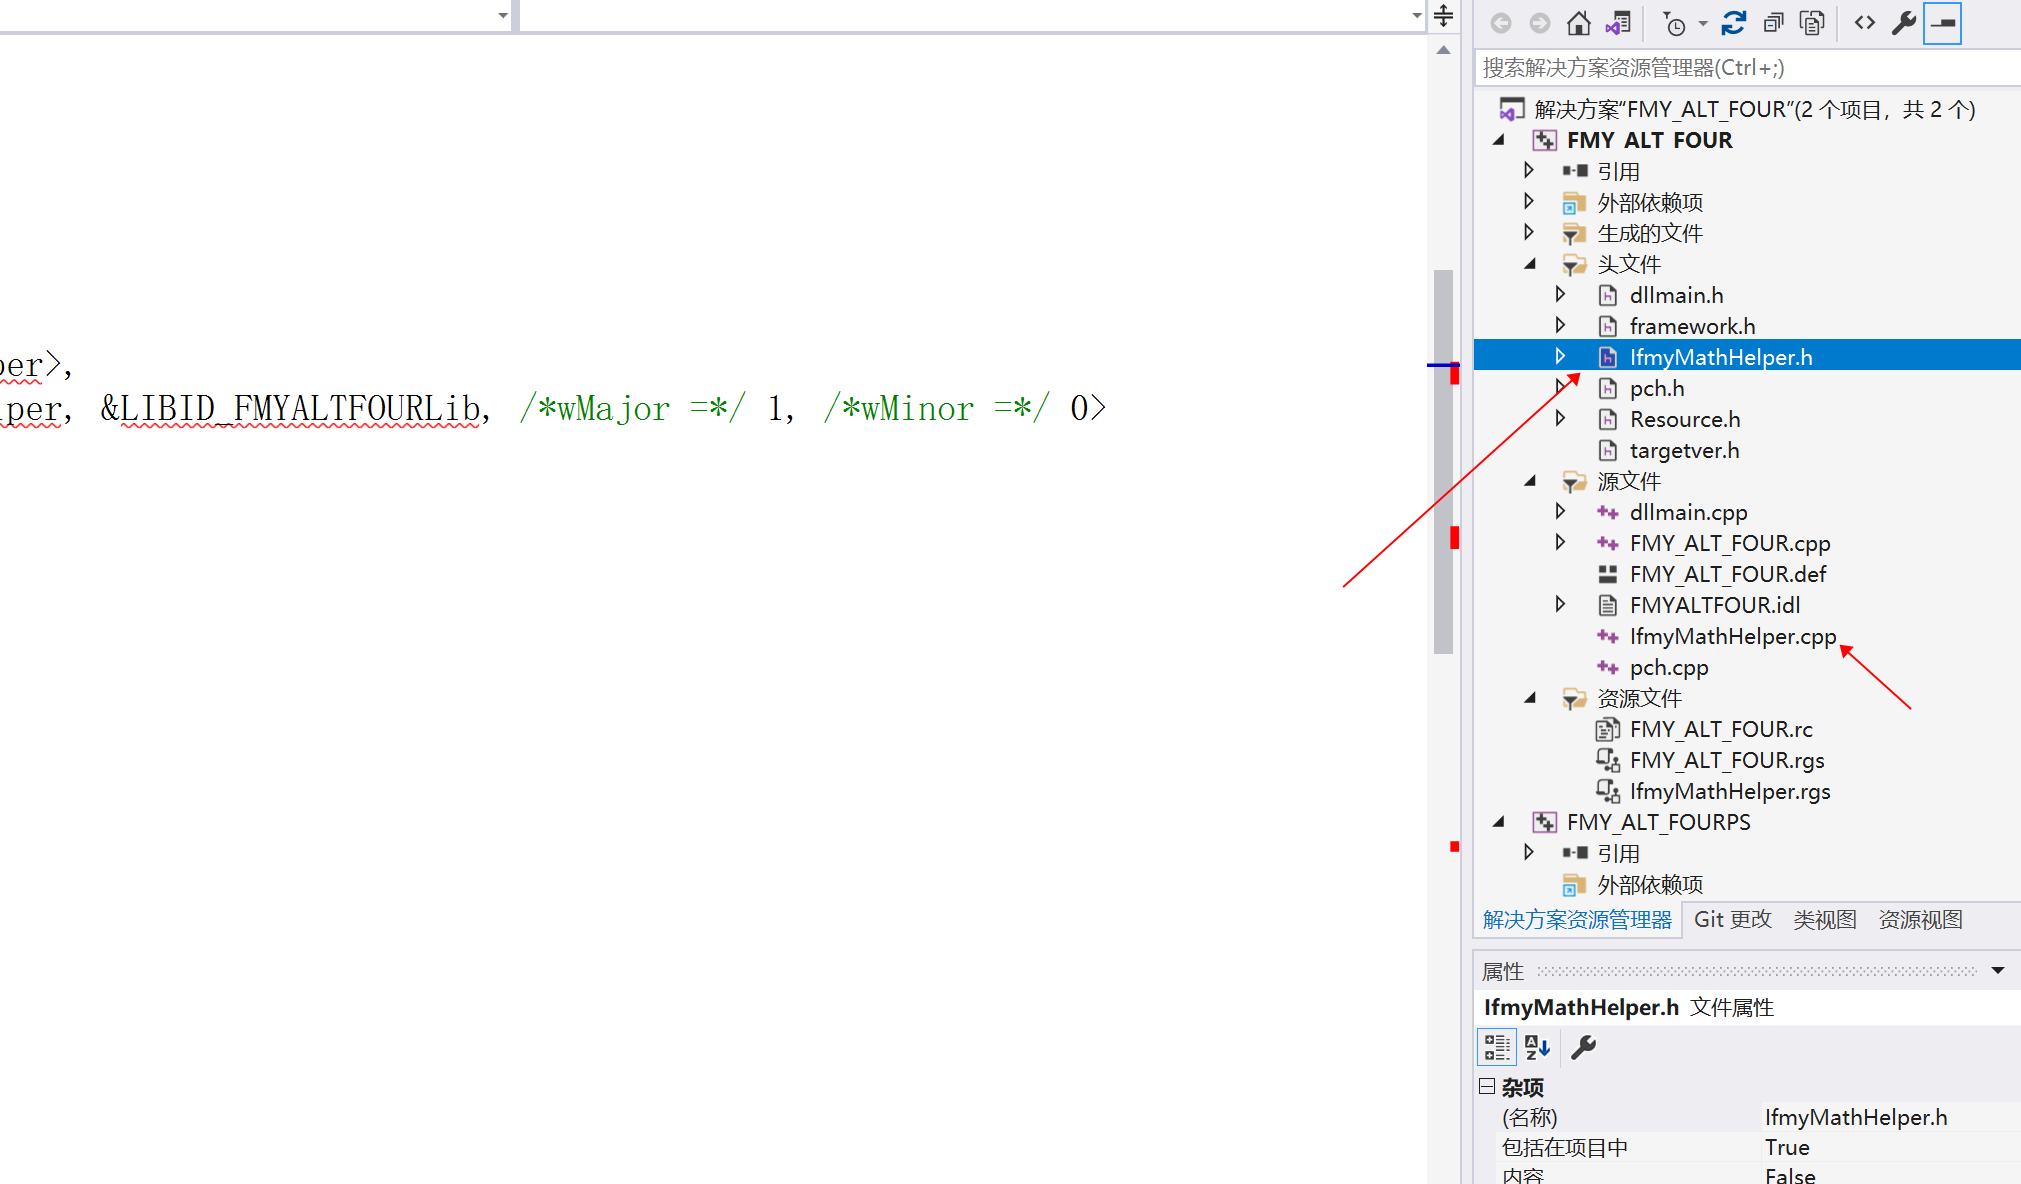Collapse the 资源文件 folder

tap(1530, 698)
